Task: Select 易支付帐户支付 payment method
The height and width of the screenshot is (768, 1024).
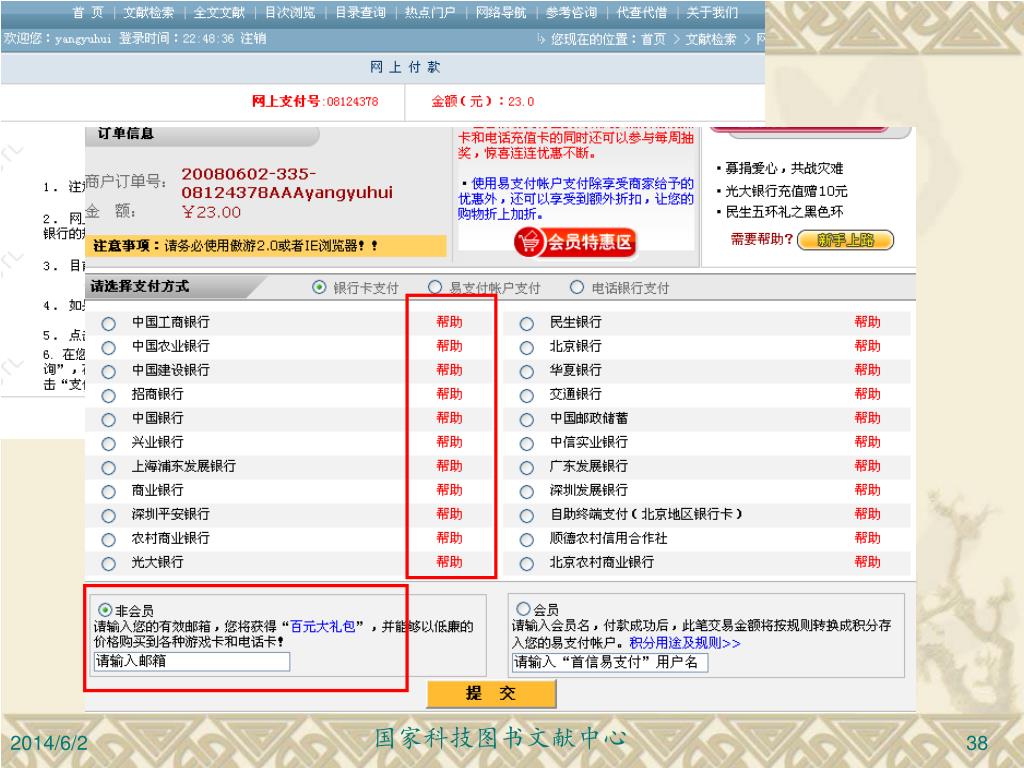Action: (435, 287)
